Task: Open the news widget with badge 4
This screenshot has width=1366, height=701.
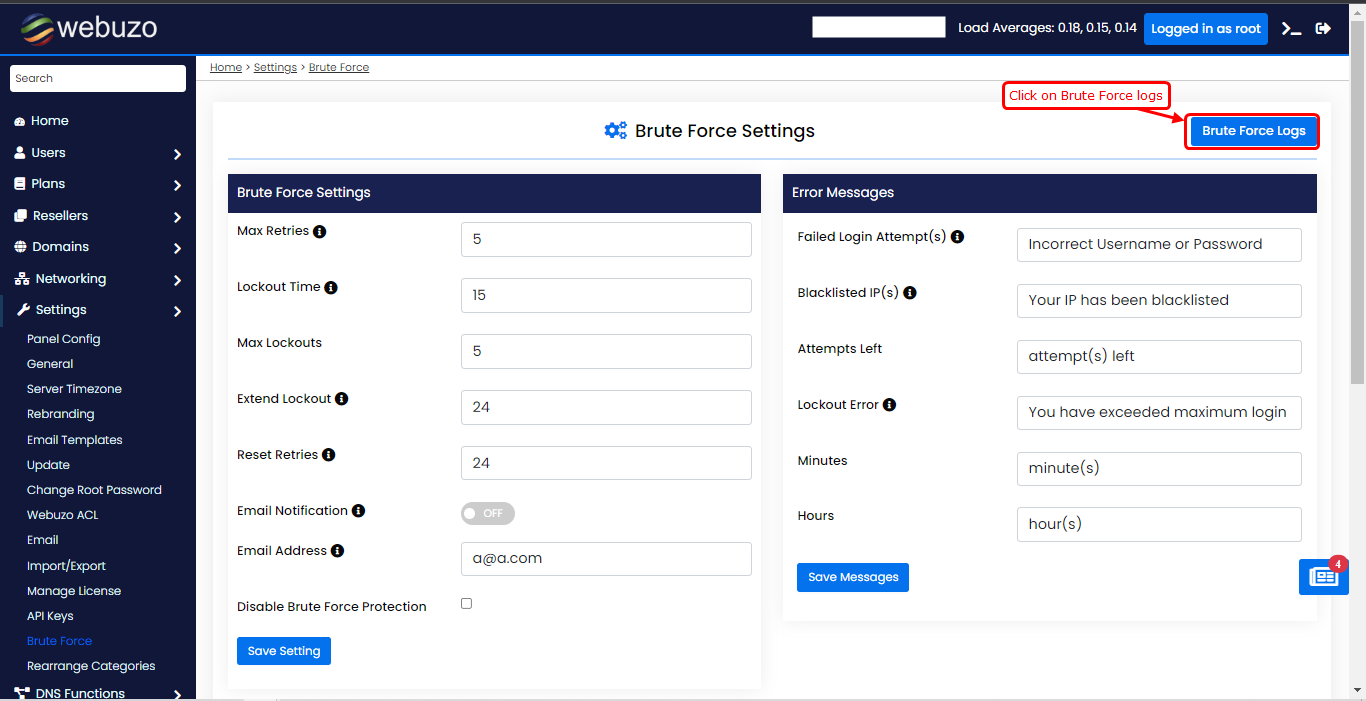Action: point(1323,577)
